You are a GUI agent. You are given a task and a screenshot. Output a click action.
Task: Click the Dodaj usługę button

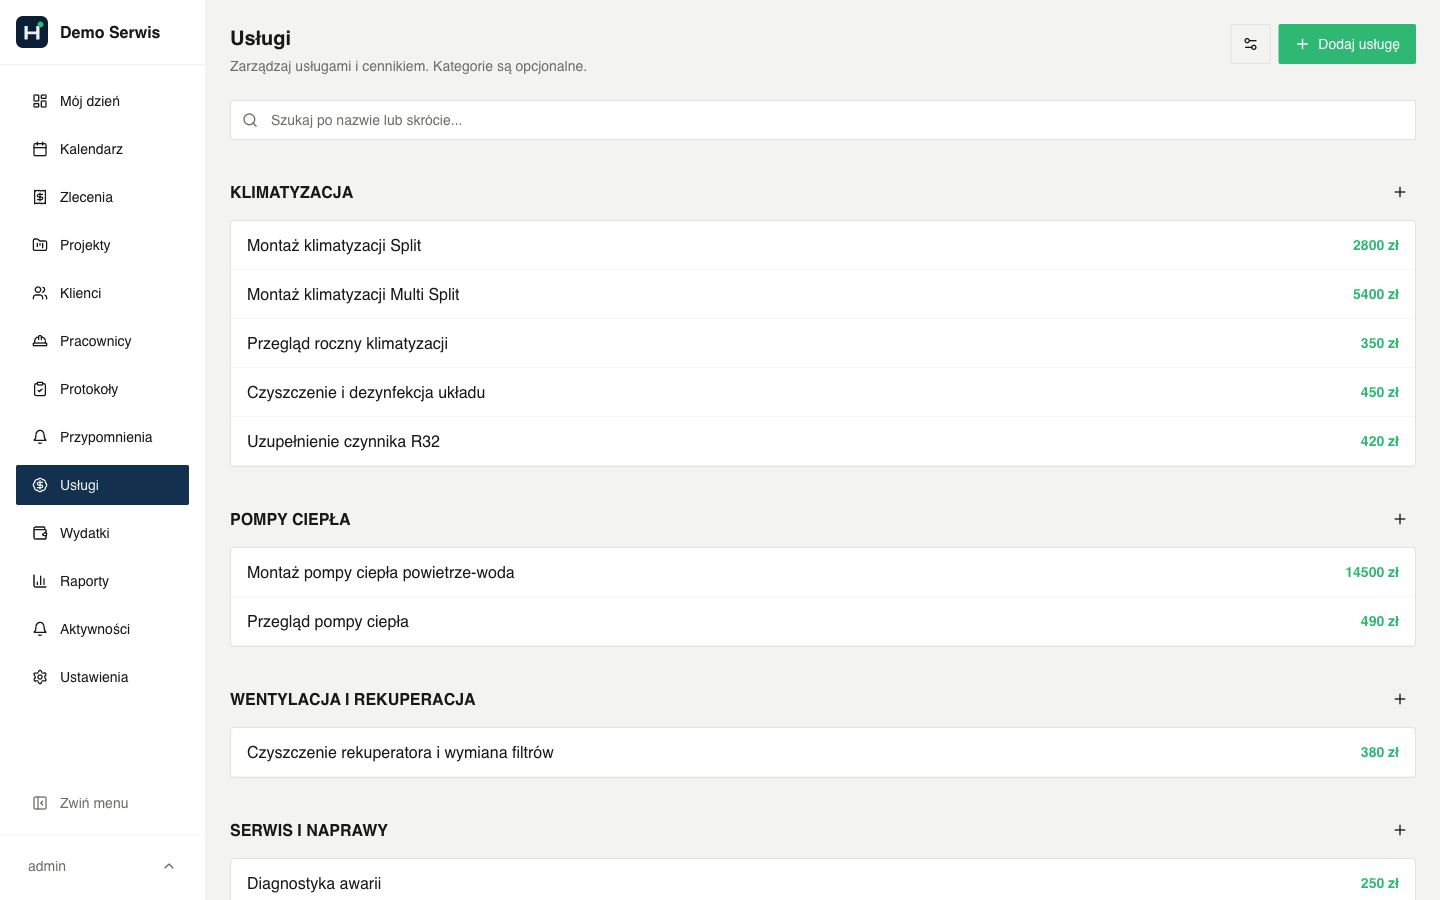coord(1347,44)
